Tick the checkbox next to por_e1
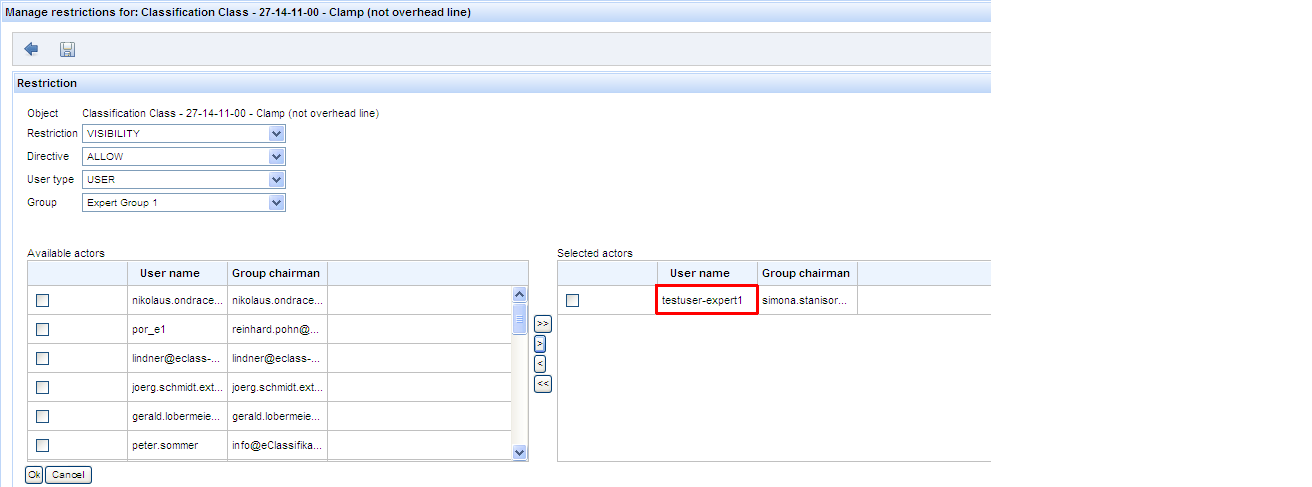Screen dimensions: 1312x487 point(42,329)
